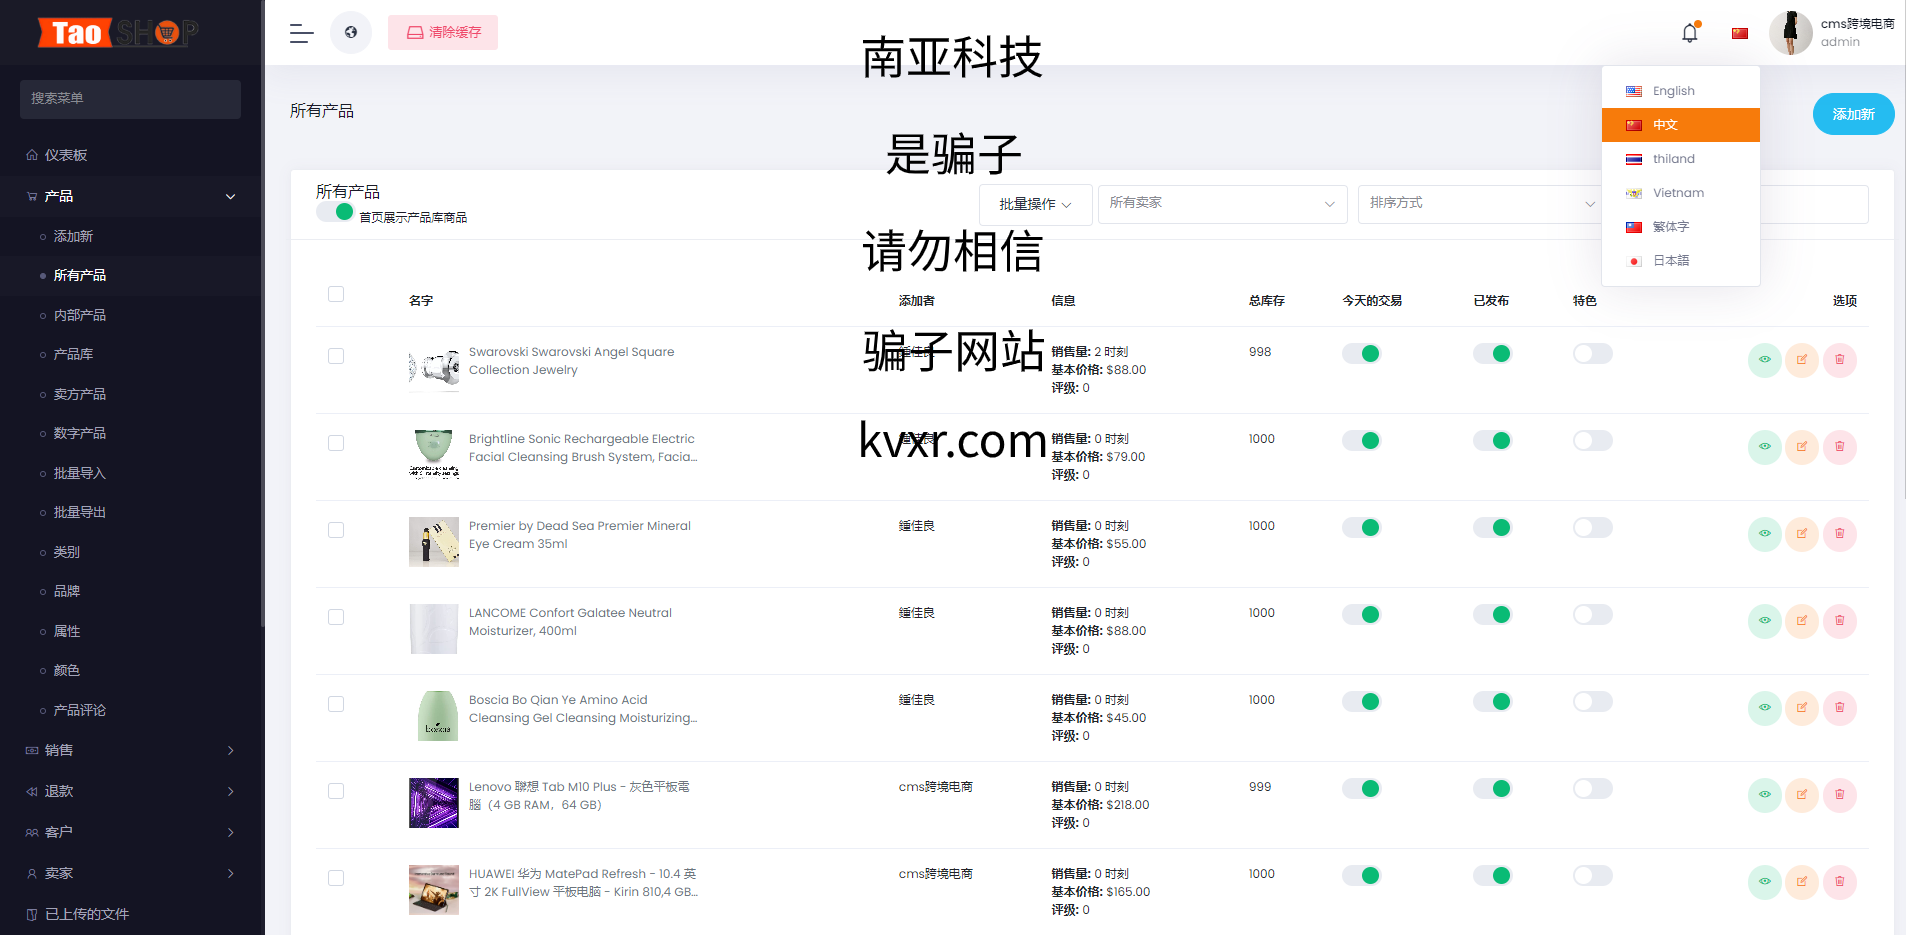Delete the Swarovski Angel Square product

tap(1840, 360)
